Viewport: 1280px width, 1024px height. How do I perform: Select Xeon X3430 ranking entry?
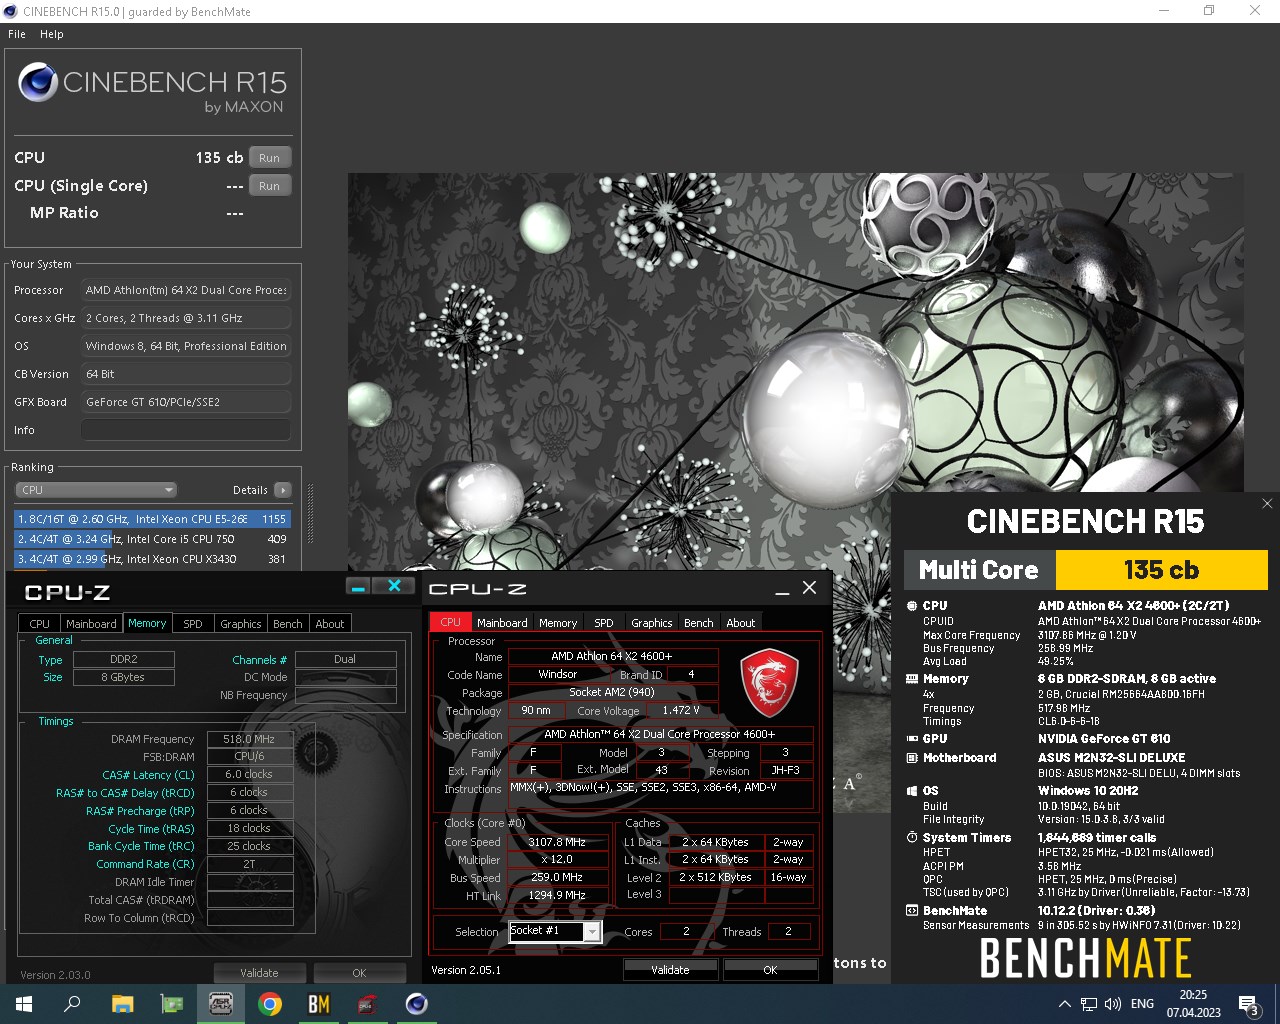tap(152, 559)
